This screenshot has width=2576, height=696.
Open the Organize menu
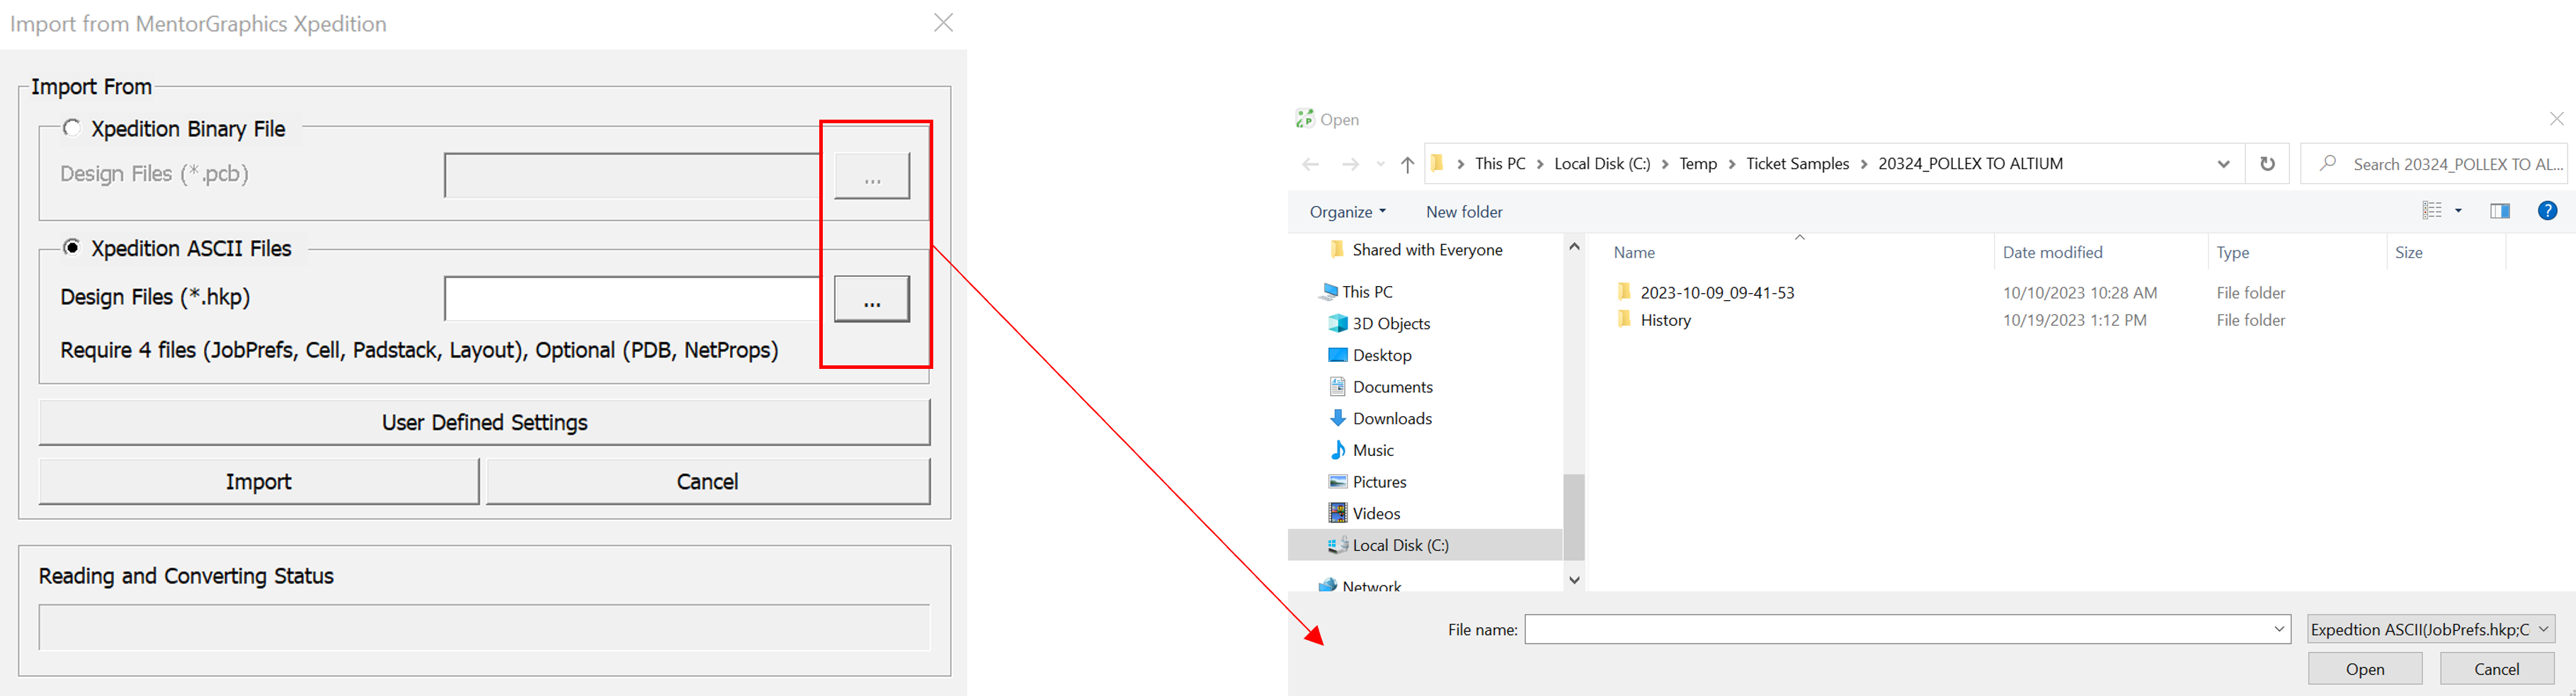[x=1347, y=212]
